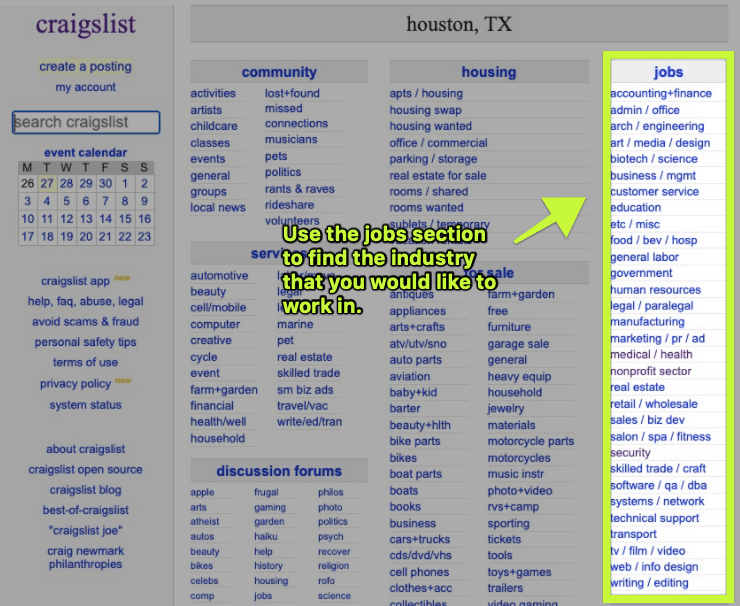Open health/well services link

coord(218,422)
